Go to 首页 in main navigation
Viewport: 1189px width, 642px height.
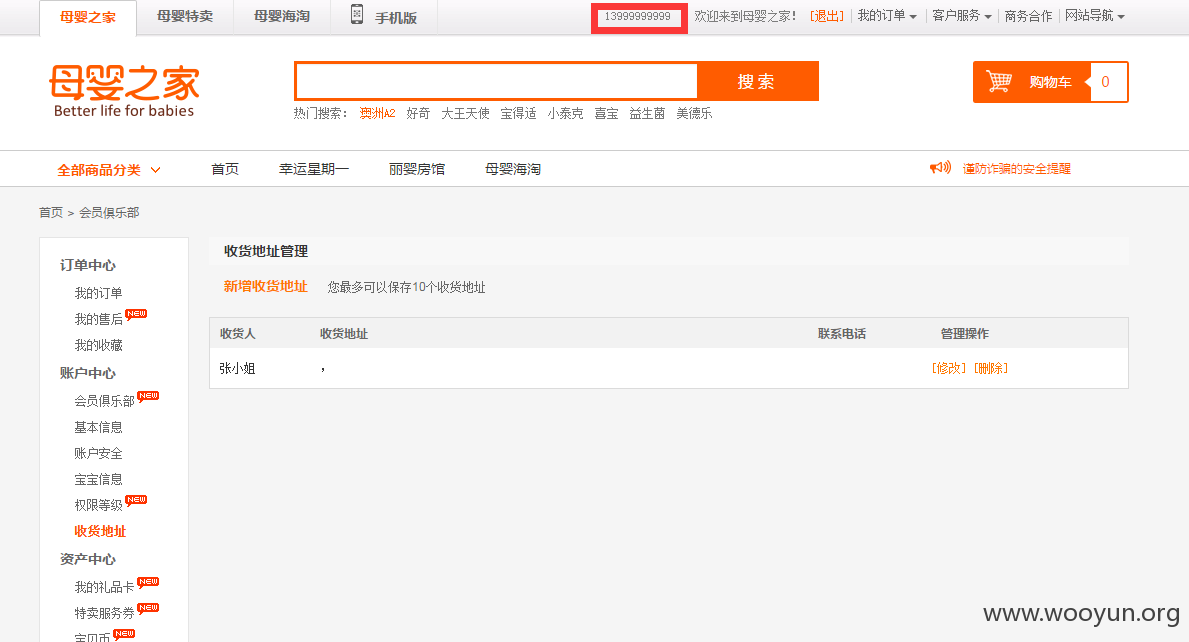[x=224, y=169]
